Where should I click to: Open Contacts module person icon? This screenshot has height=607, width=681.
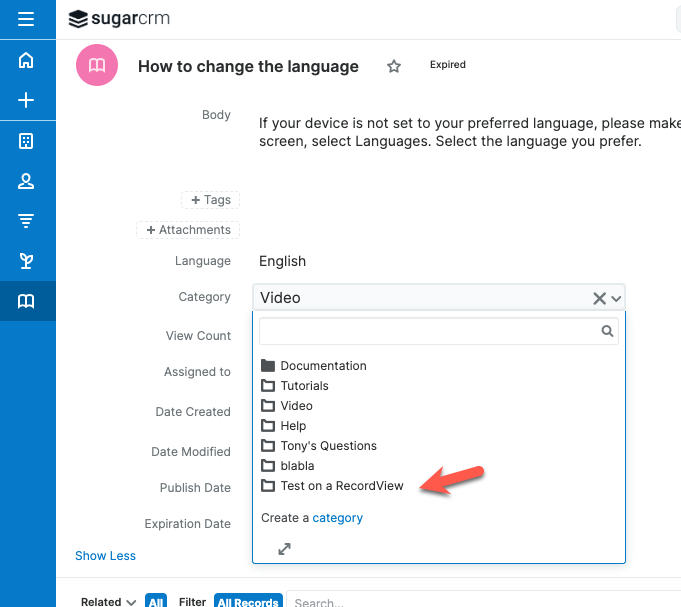(27, 181)
